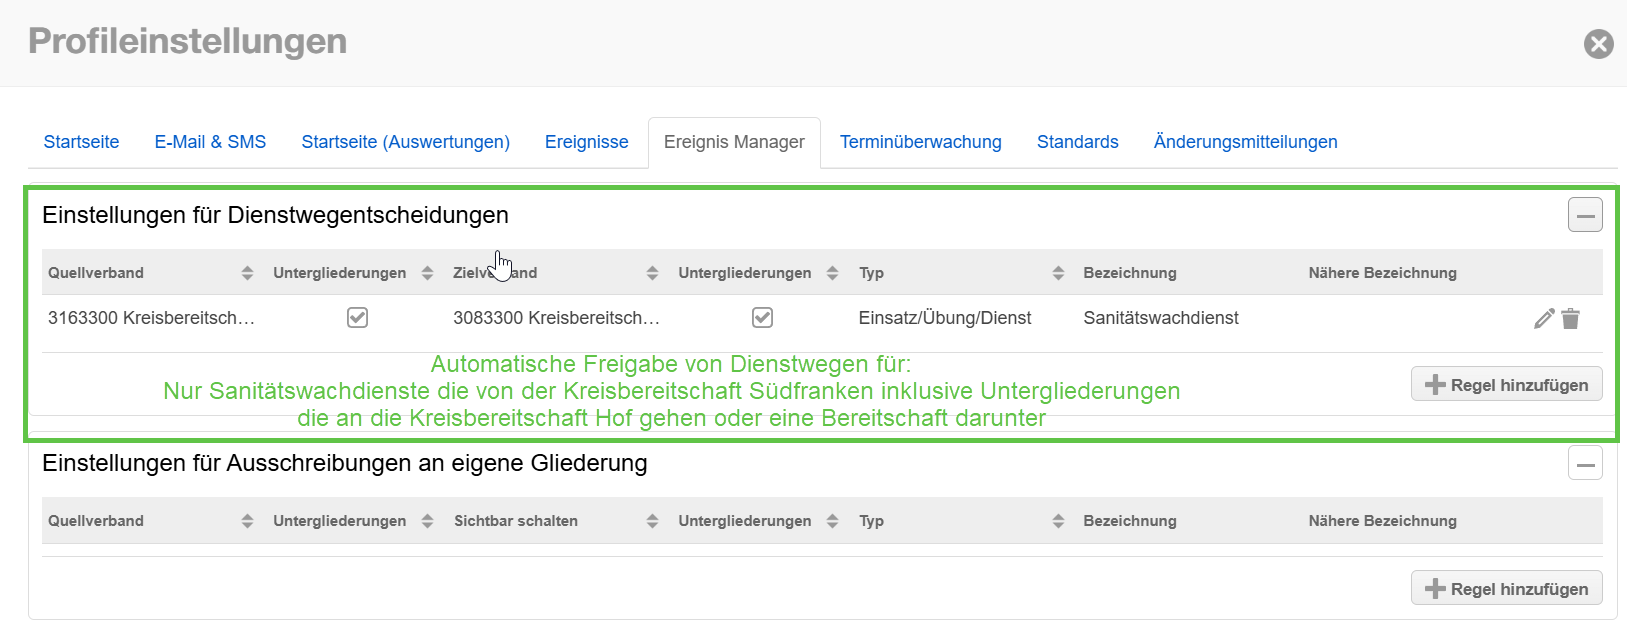
Task: Collapse the Ausschreibungen an eigene Gliederung section
Action: click(1584, 463)
